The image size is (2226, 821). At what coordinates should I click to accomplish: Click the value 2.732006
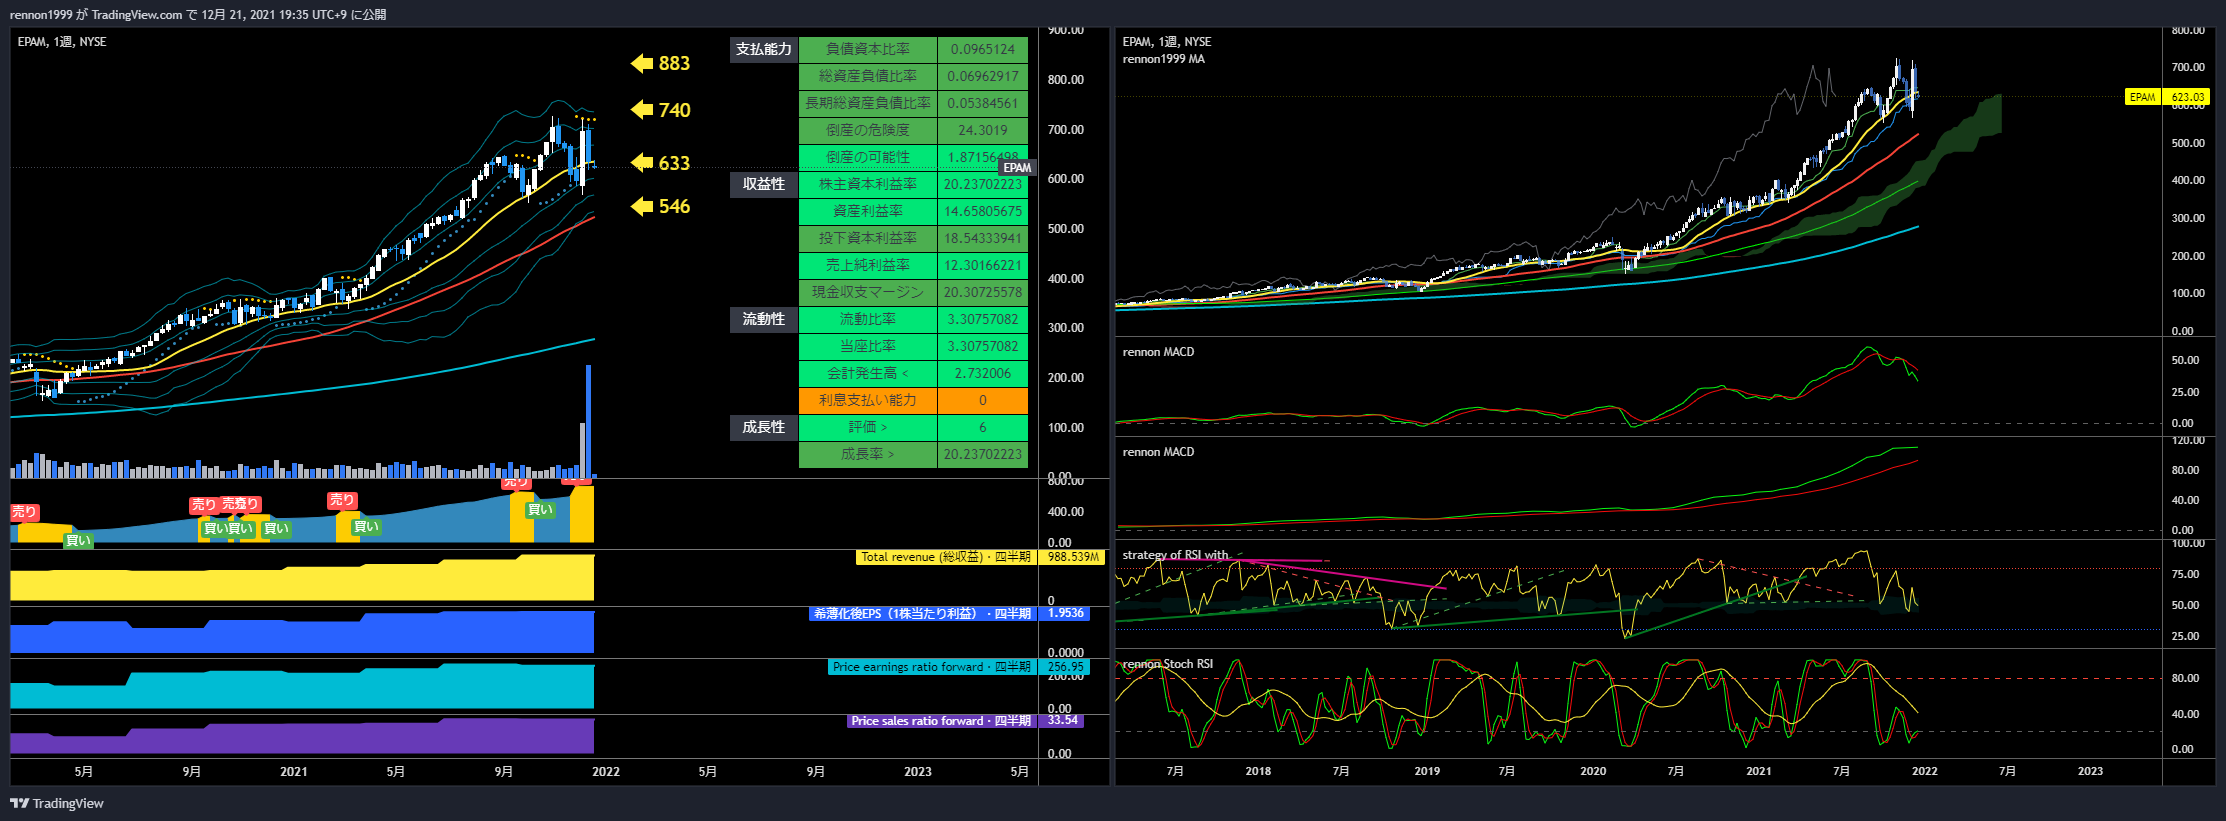[x=983, y=373]
